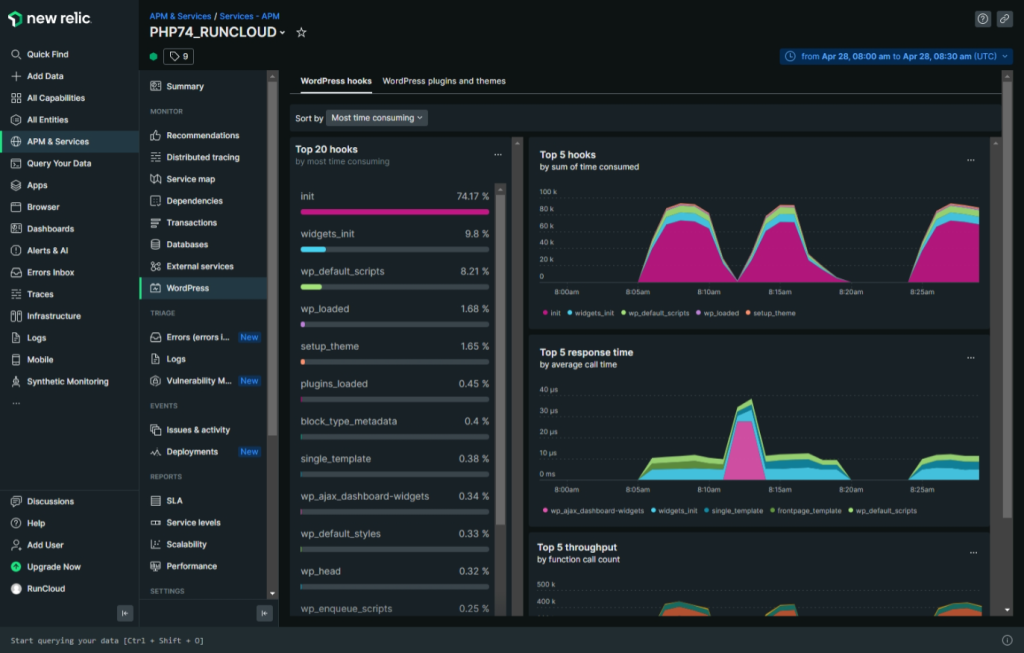Open the tags icon showing 9

[178, 56]
